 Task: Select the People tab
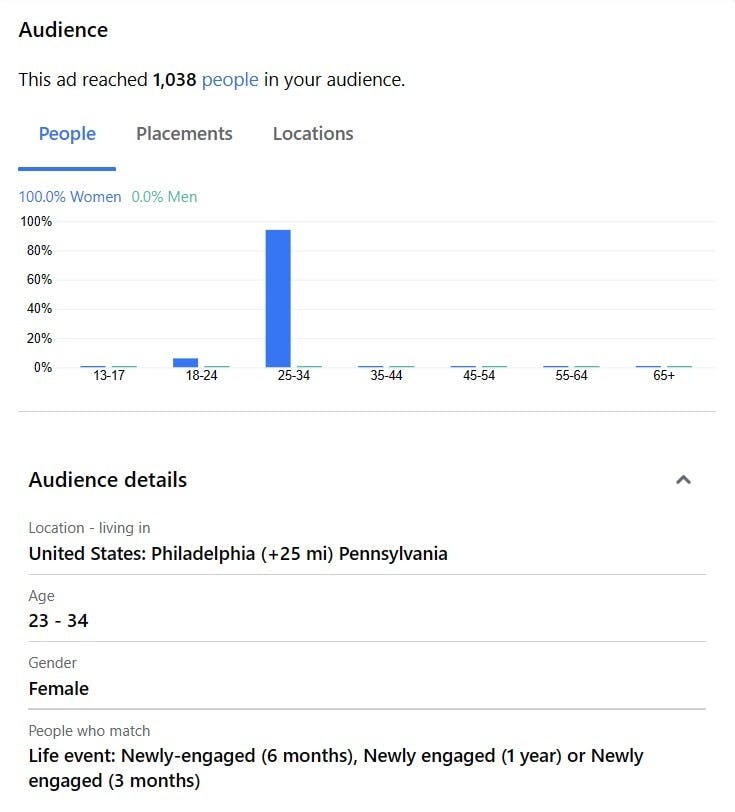[67, 134]
